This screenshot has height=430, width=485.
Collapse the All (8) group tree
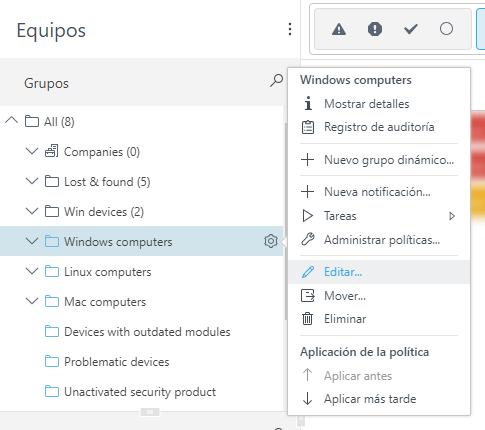[x=12, y=120]
